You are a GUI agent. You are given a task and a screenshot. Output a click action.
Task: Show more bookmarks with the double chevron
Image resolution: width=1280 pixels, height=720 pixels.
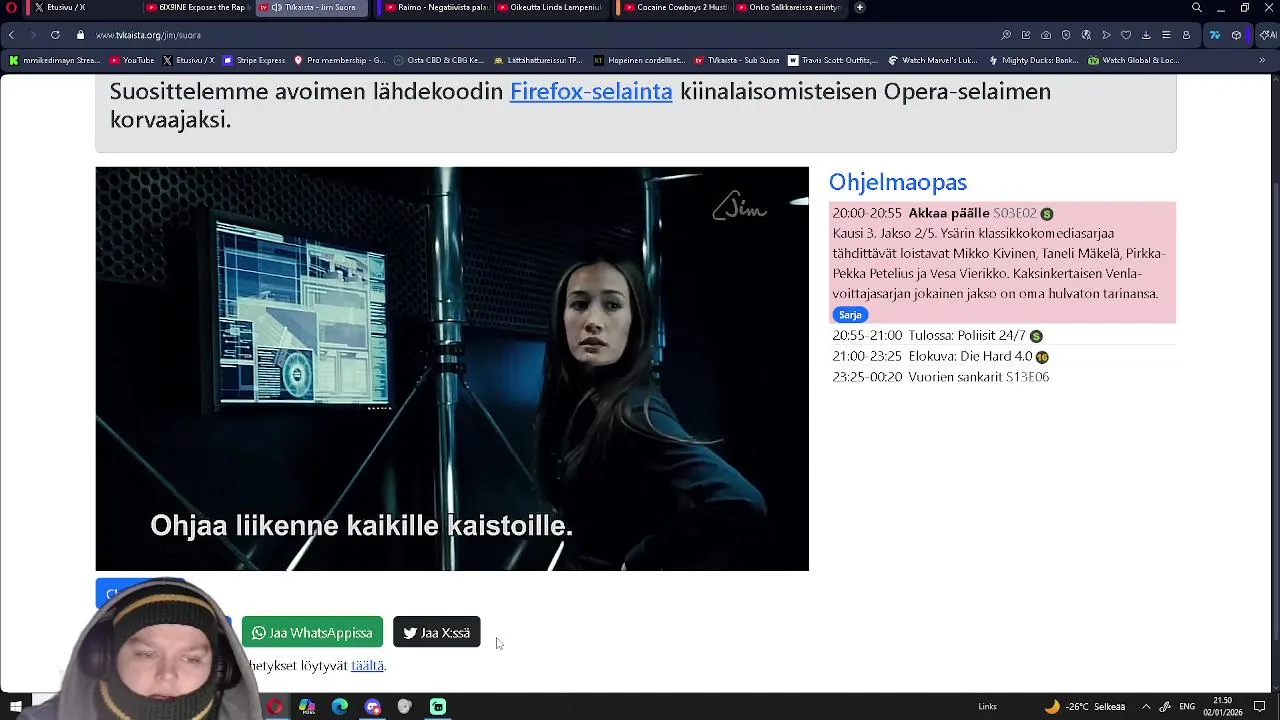(x=1262, y=60)
